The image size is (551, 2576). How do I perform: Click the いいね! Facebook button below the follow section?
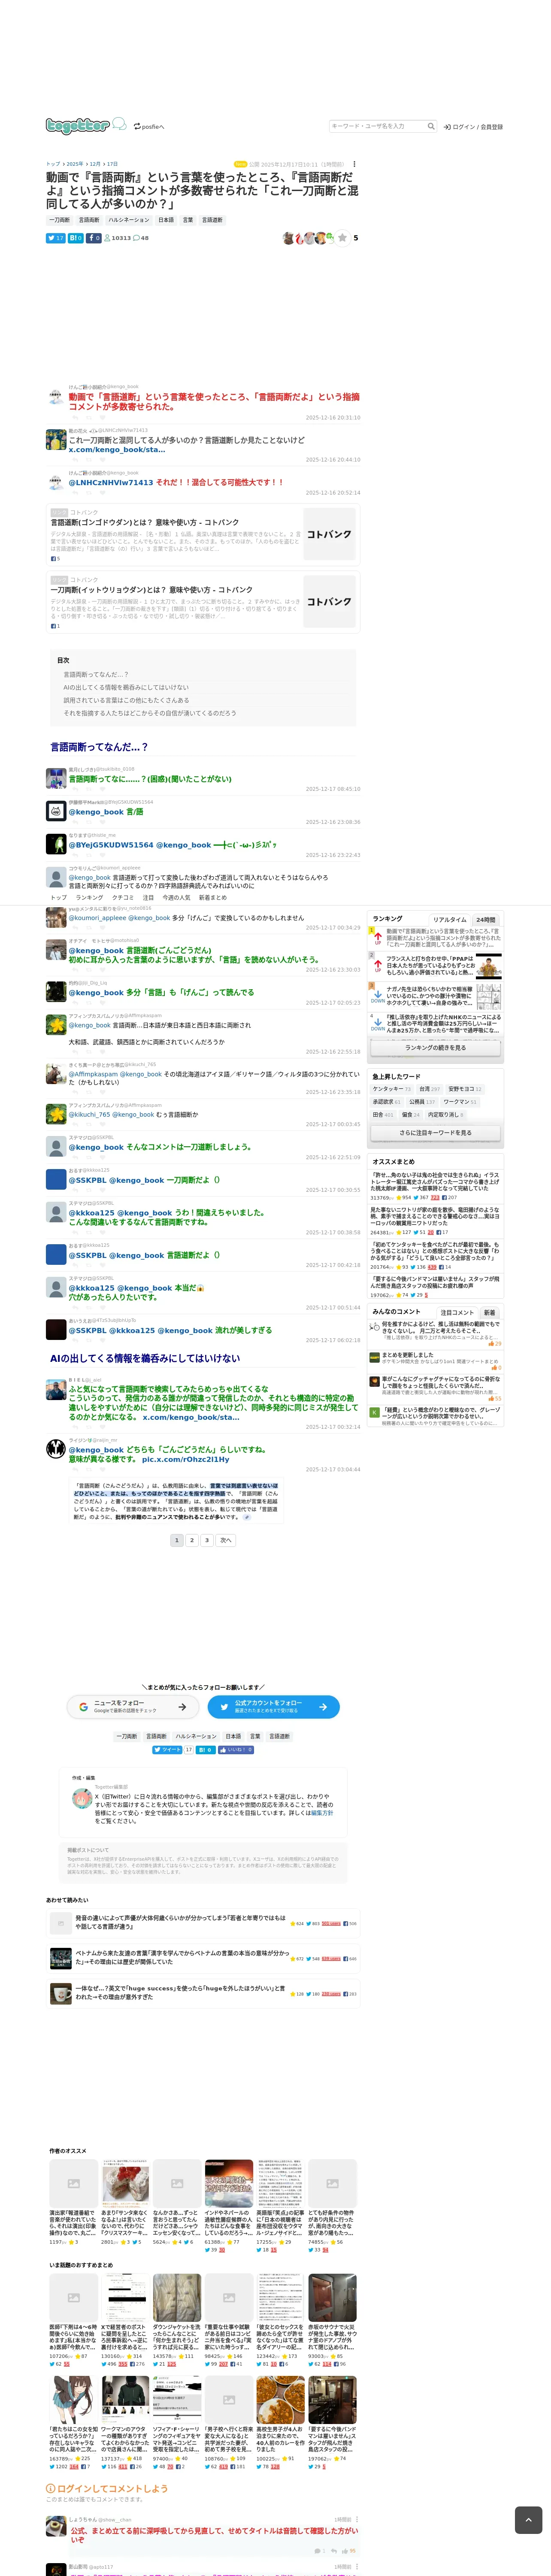click(236, 1750)
